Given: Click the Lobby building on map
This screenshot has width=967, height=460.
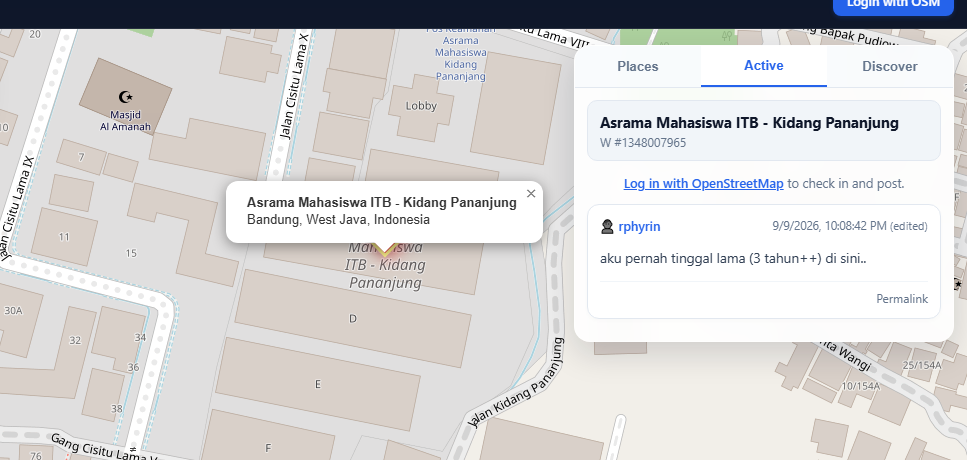Looking at the screenshot, I should 421,106.
